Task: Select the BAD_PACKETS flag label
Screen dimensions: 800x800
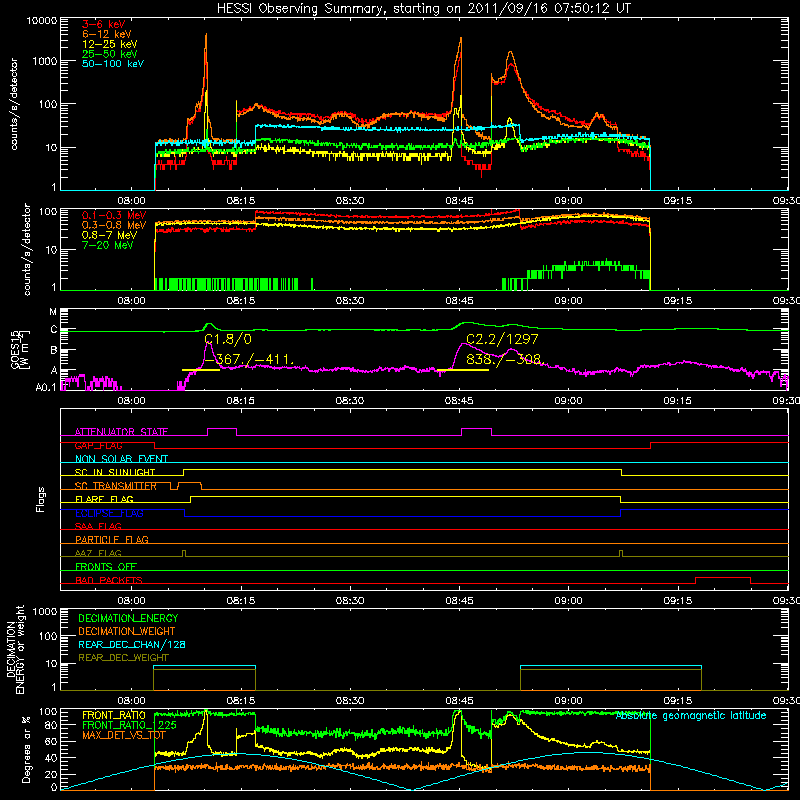Action: pos(109,580)
